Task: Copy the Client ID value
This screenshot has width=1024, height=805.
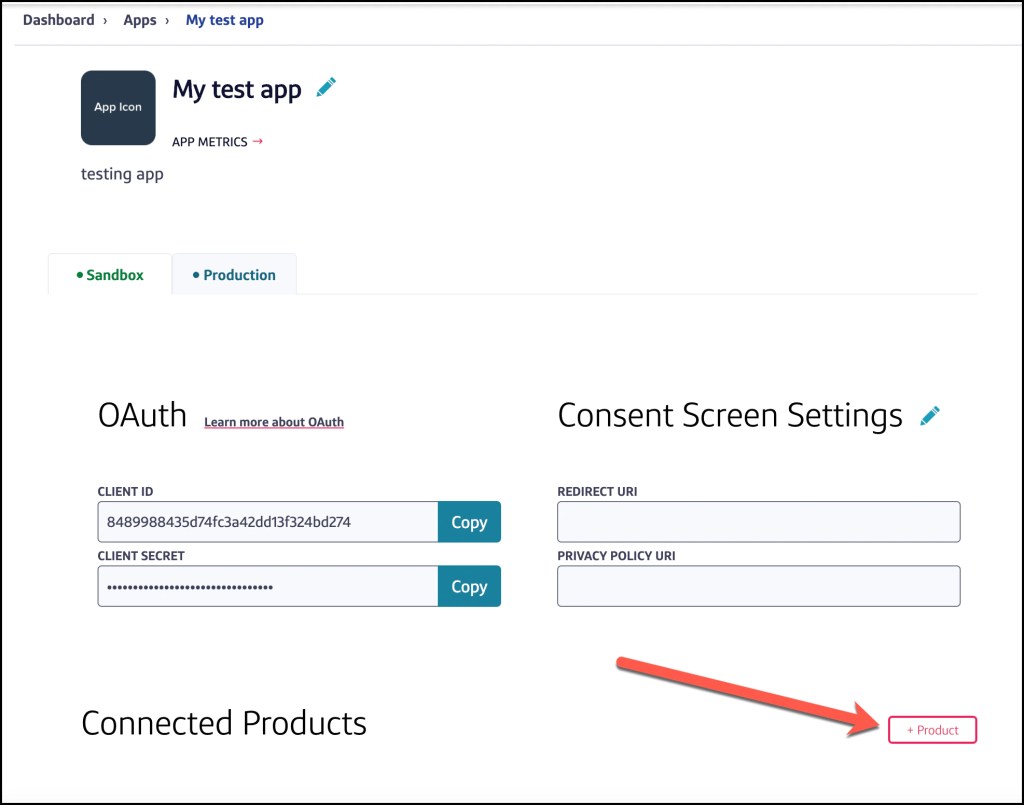Action: tap(468, 522)
